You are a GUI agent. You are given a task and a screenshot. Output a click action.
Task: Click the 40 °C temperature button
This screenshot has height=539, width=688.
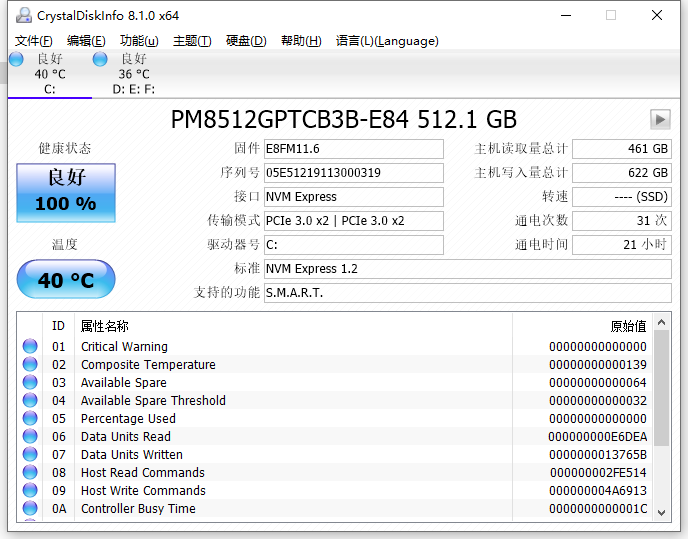(x=66, y=280)
